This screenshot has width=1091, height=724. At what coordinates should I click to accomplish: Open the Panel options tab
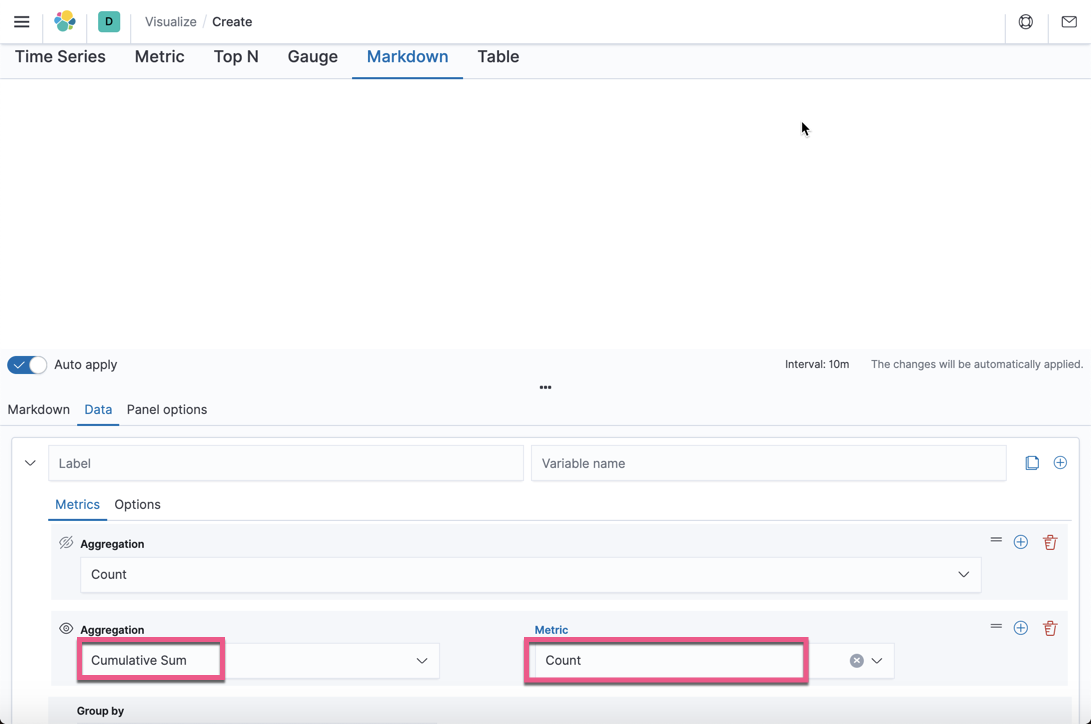click(x=166, y=409)
